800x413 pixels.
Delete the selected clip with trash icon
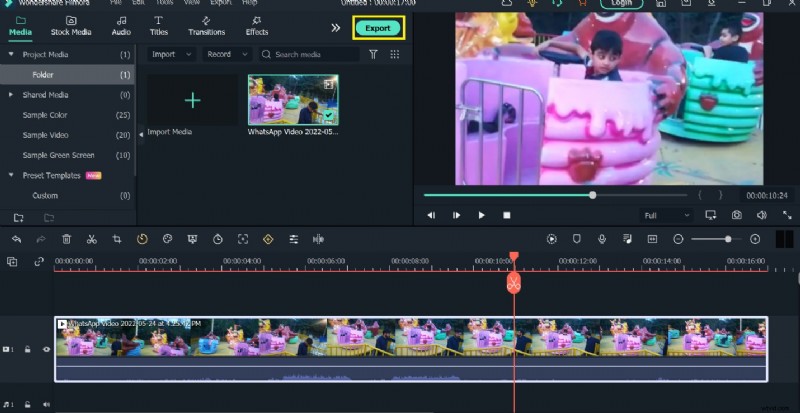point(66,239)
